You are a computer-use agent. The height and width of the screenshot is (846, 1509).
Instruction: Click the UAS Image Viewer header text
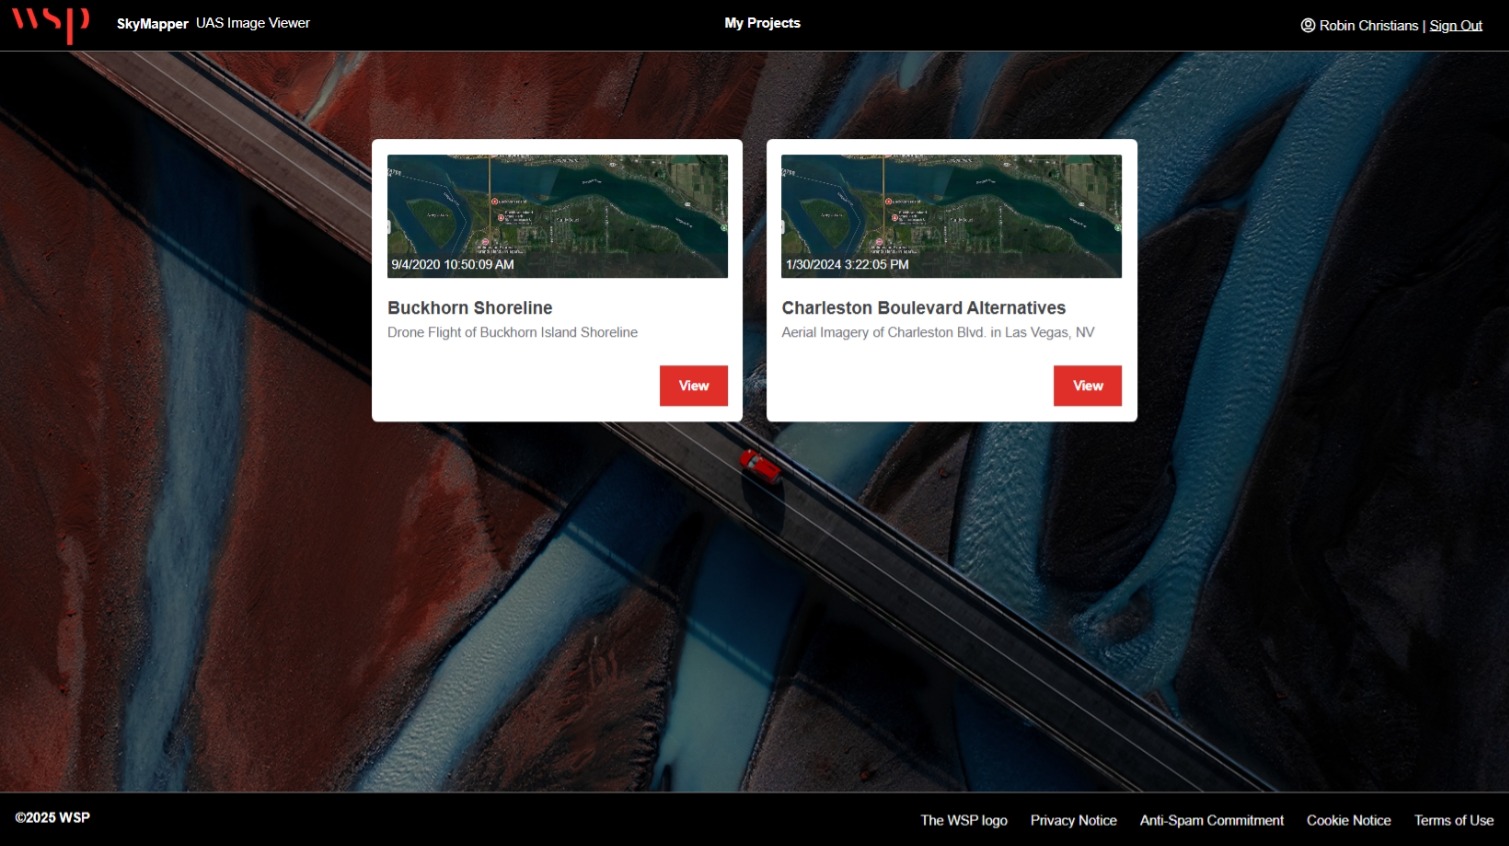(253, 23)
